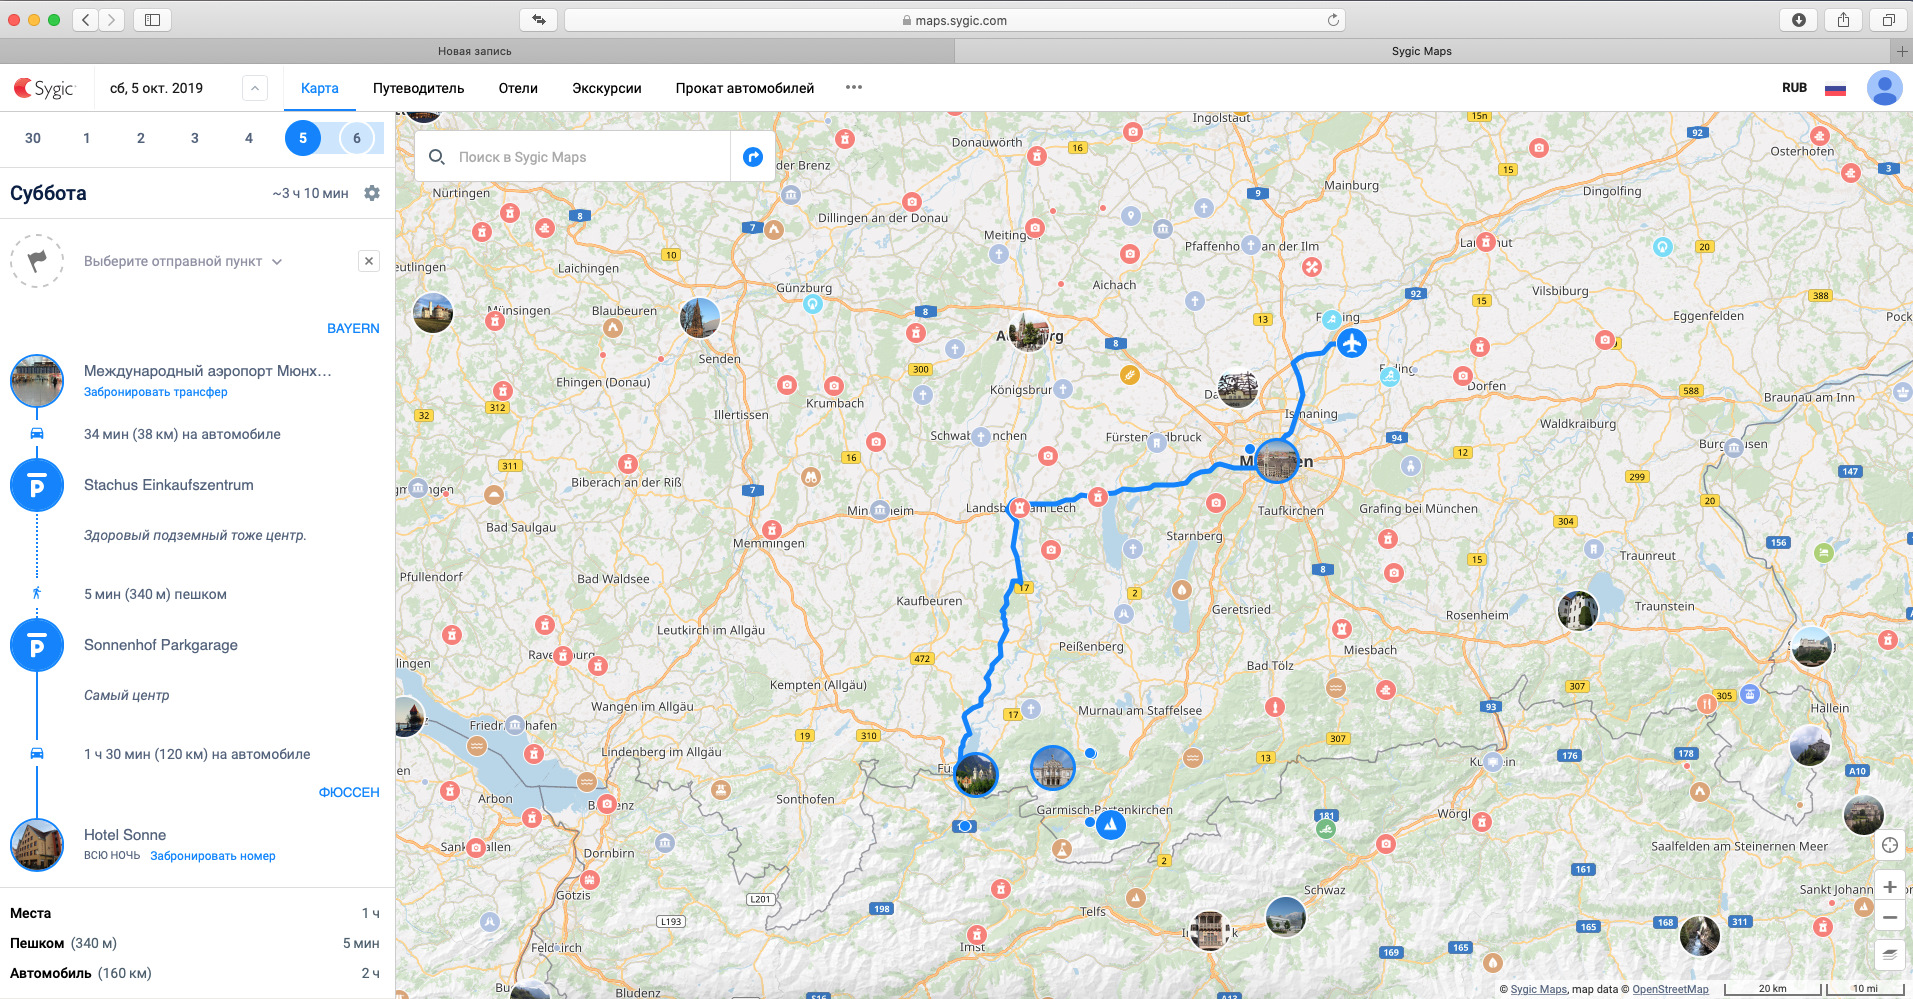The image size is (1913, 999).
Task: Reload the page
Action: pos(1333,20)
